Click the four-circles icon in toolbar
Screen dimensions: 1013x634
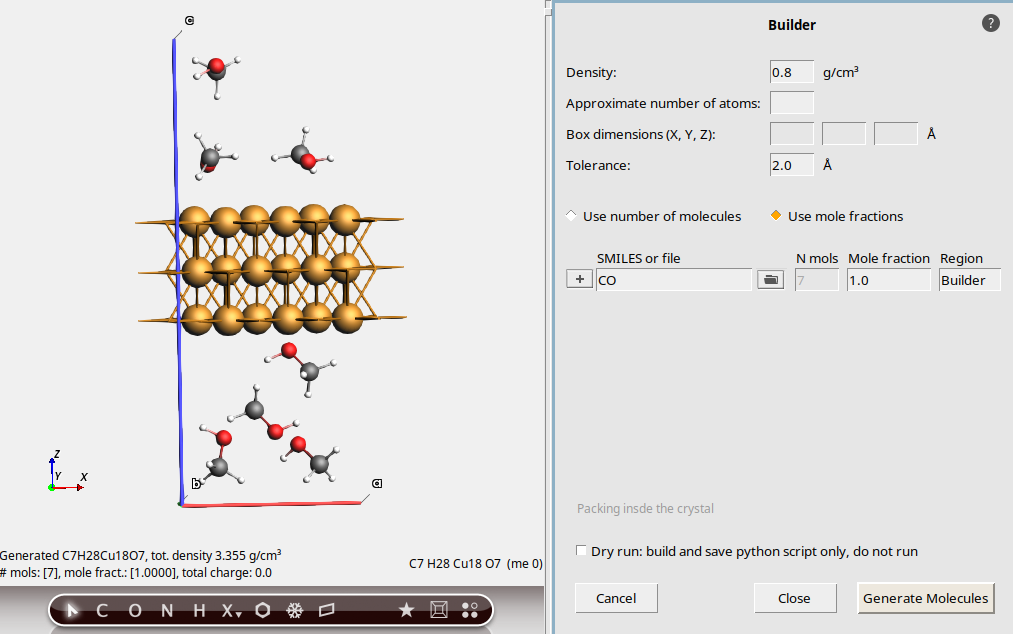pyautogui.click(x=470, y=610)
